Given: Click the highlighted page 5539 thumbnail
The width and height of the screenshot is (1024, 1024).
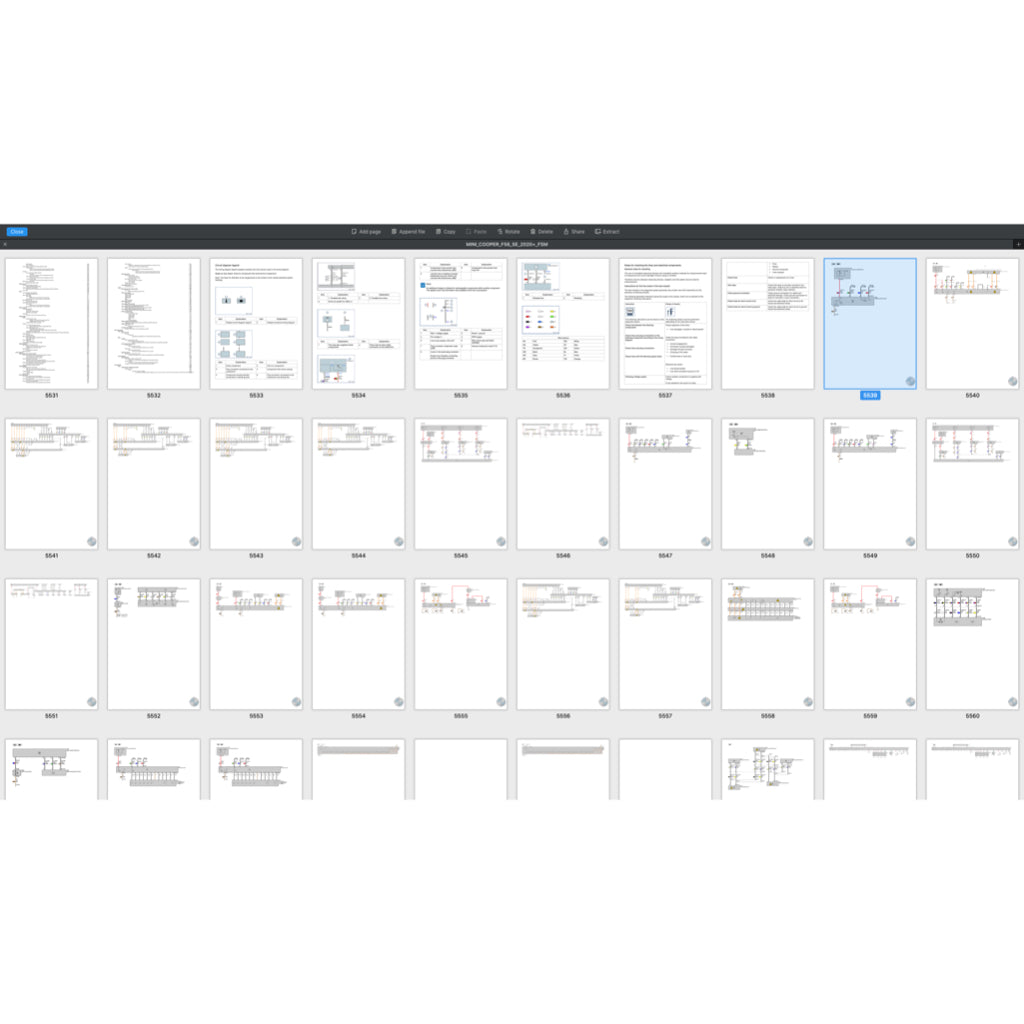Looking at the screenshot, I should pyautogui.click(x=870, y=324).
